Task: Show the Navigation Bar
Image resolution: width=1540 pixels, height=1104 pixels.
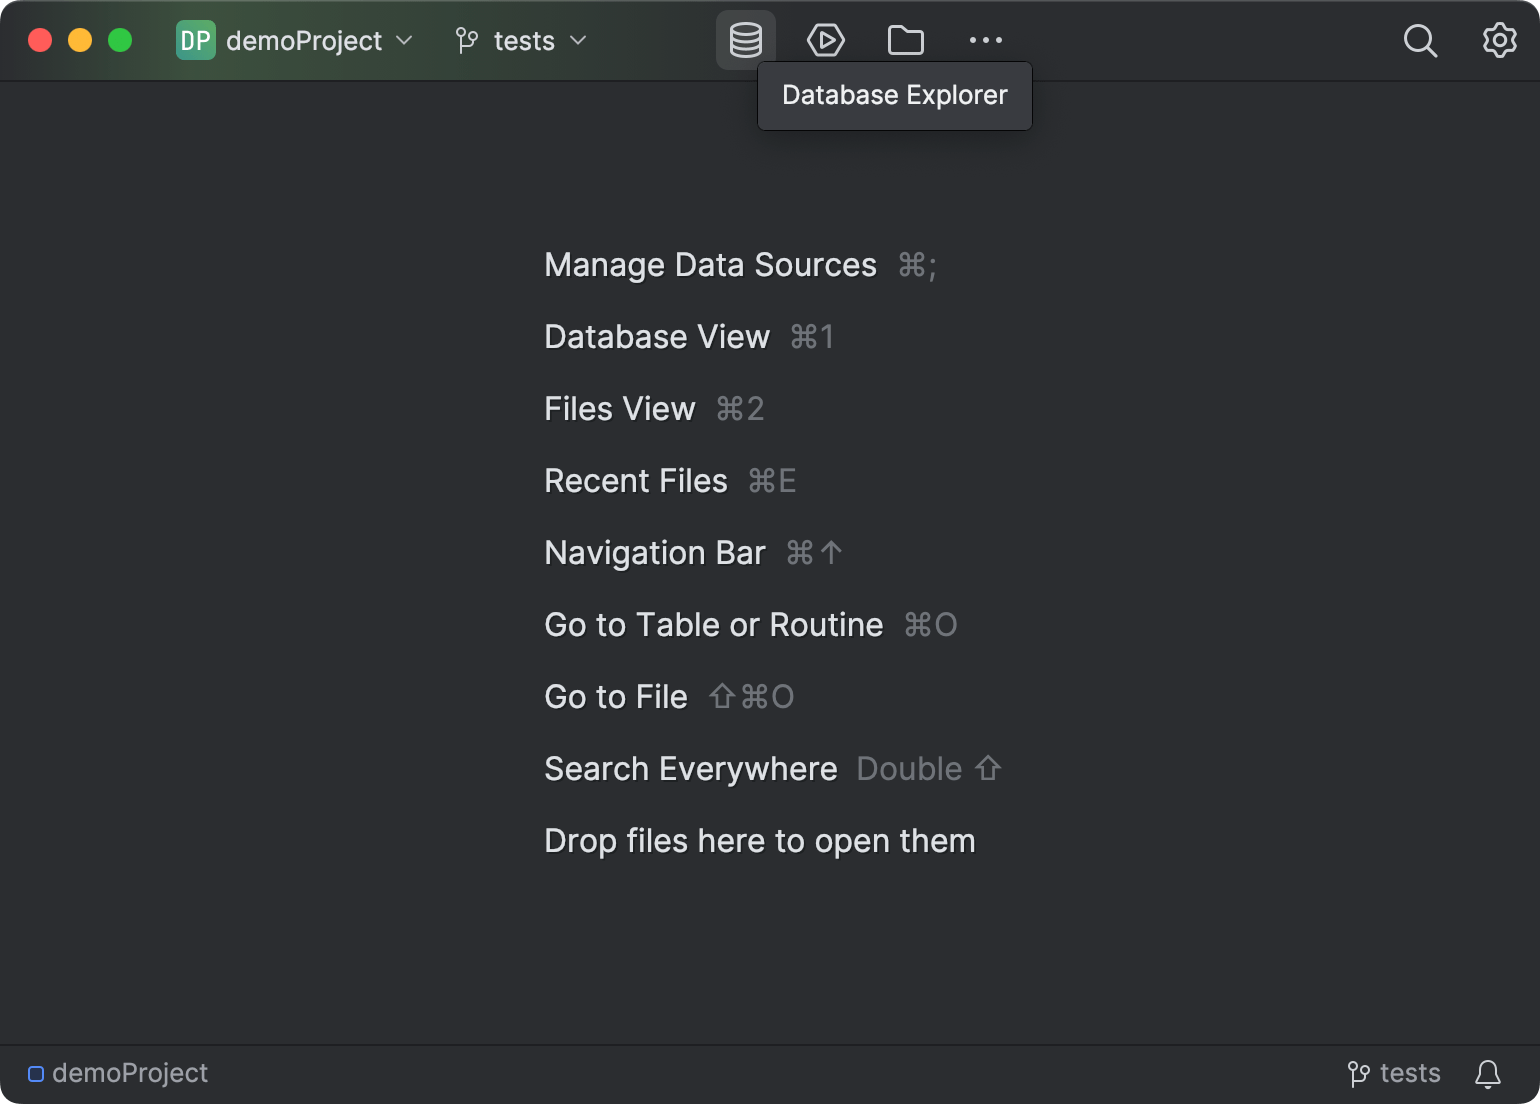Action: 654,552
